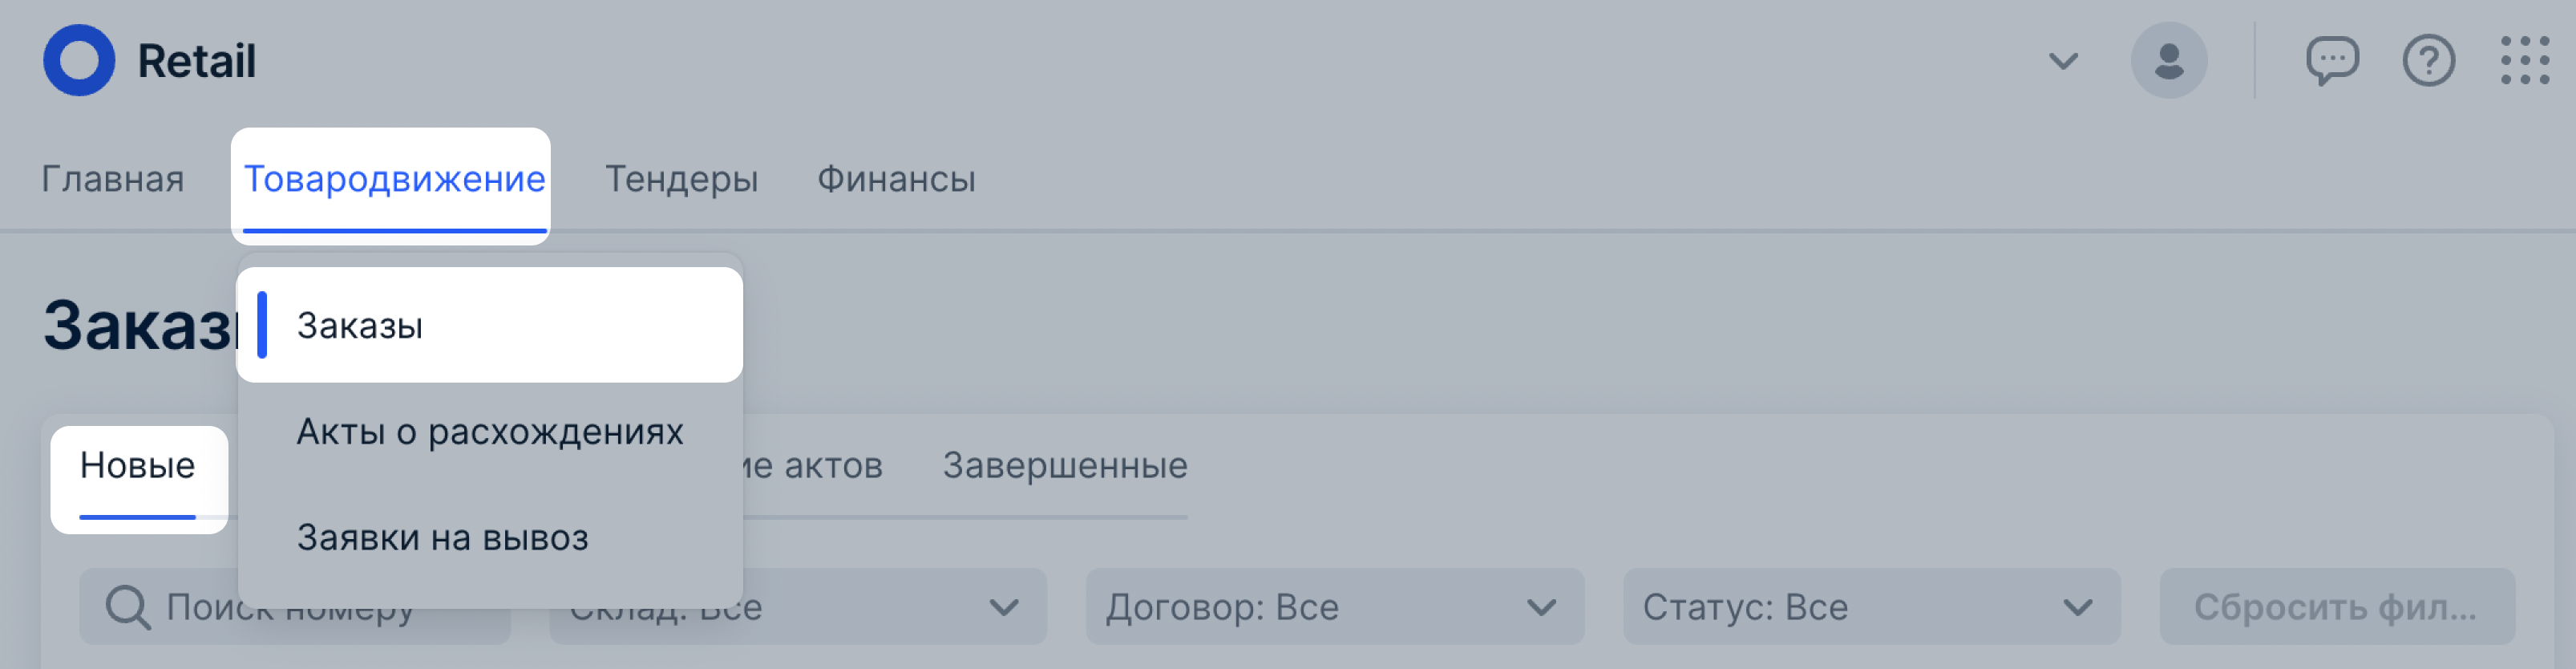Open Заявки на вывоз menu item
This screenshot has width=2576, height=669.
click(x=442, y=537)
